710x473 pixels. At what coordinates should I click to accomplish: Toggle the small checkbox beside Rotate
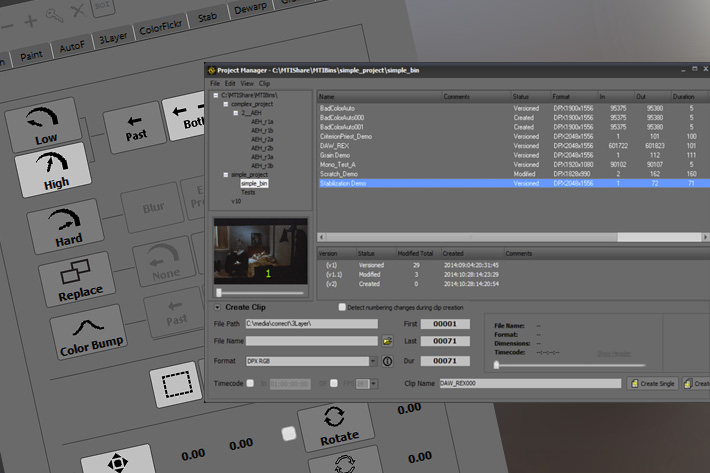pos(289,433)
